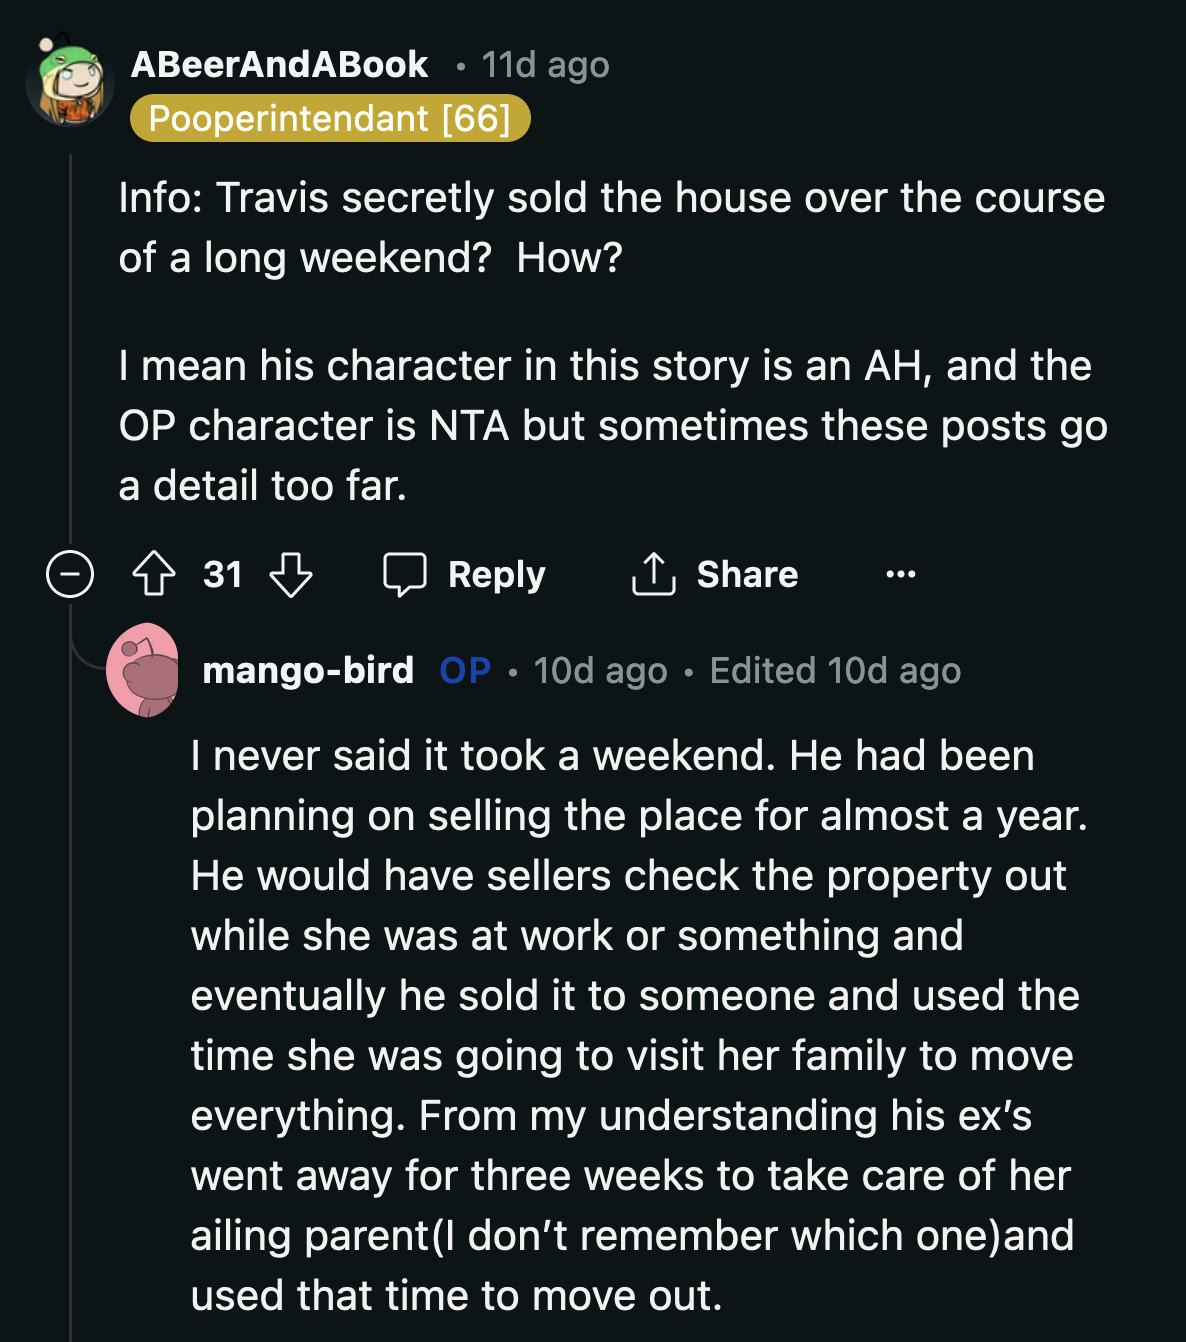The image size is (1186, 1342).
Task: Expand more options via the ellipsis control
Action: pos(899,574)
